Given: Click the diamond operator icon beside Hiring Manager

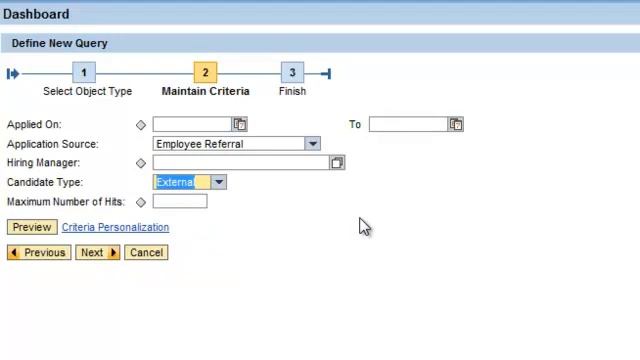Looking at the screenshot, I should 141,163.
